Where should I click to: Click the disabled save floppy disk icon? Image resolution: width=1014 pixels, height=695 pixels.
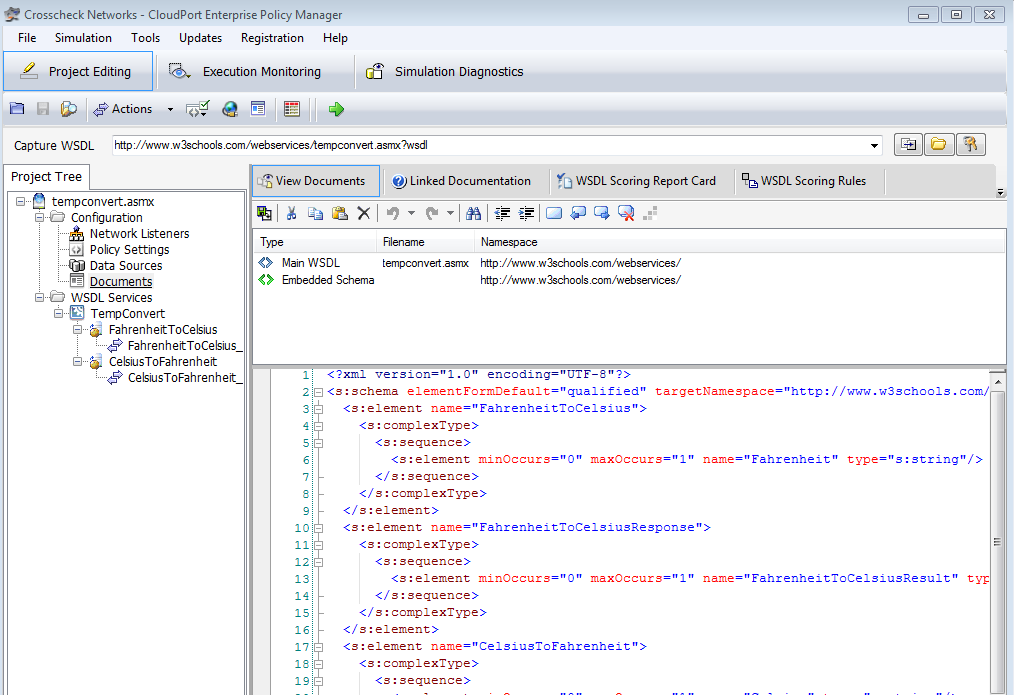[43, 109]
